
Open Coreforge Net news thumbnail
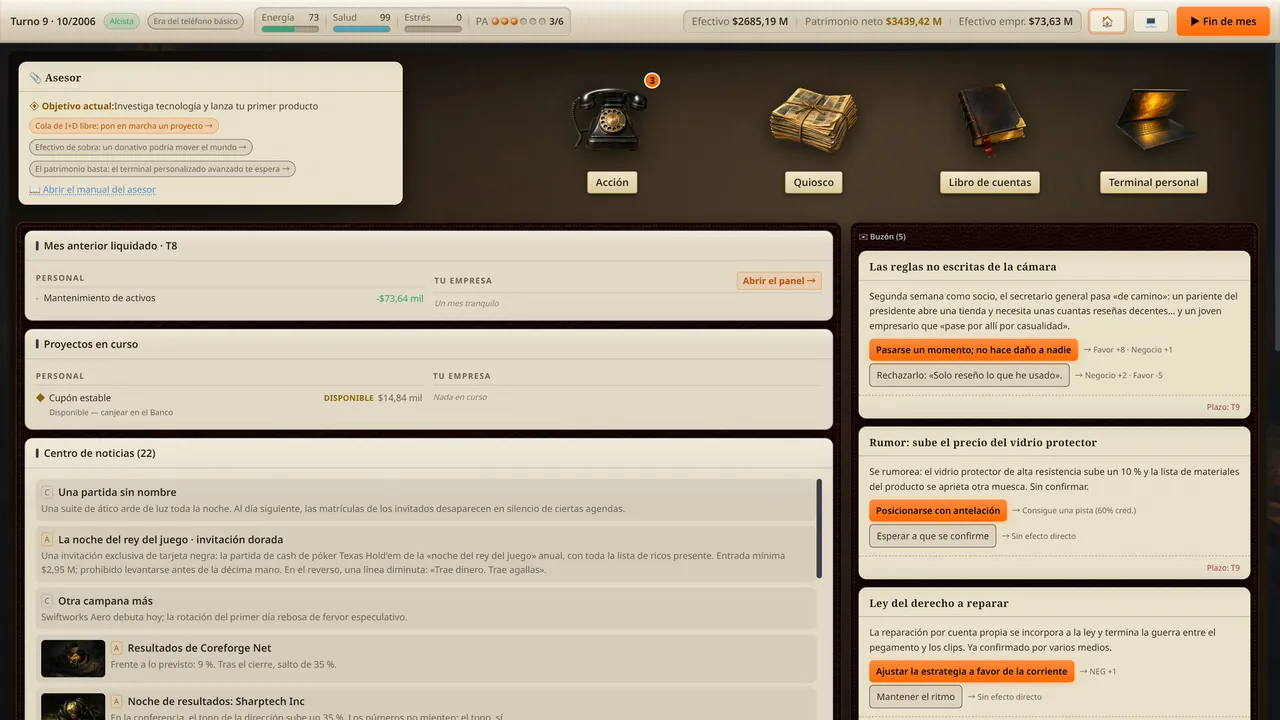click(73, 658)
